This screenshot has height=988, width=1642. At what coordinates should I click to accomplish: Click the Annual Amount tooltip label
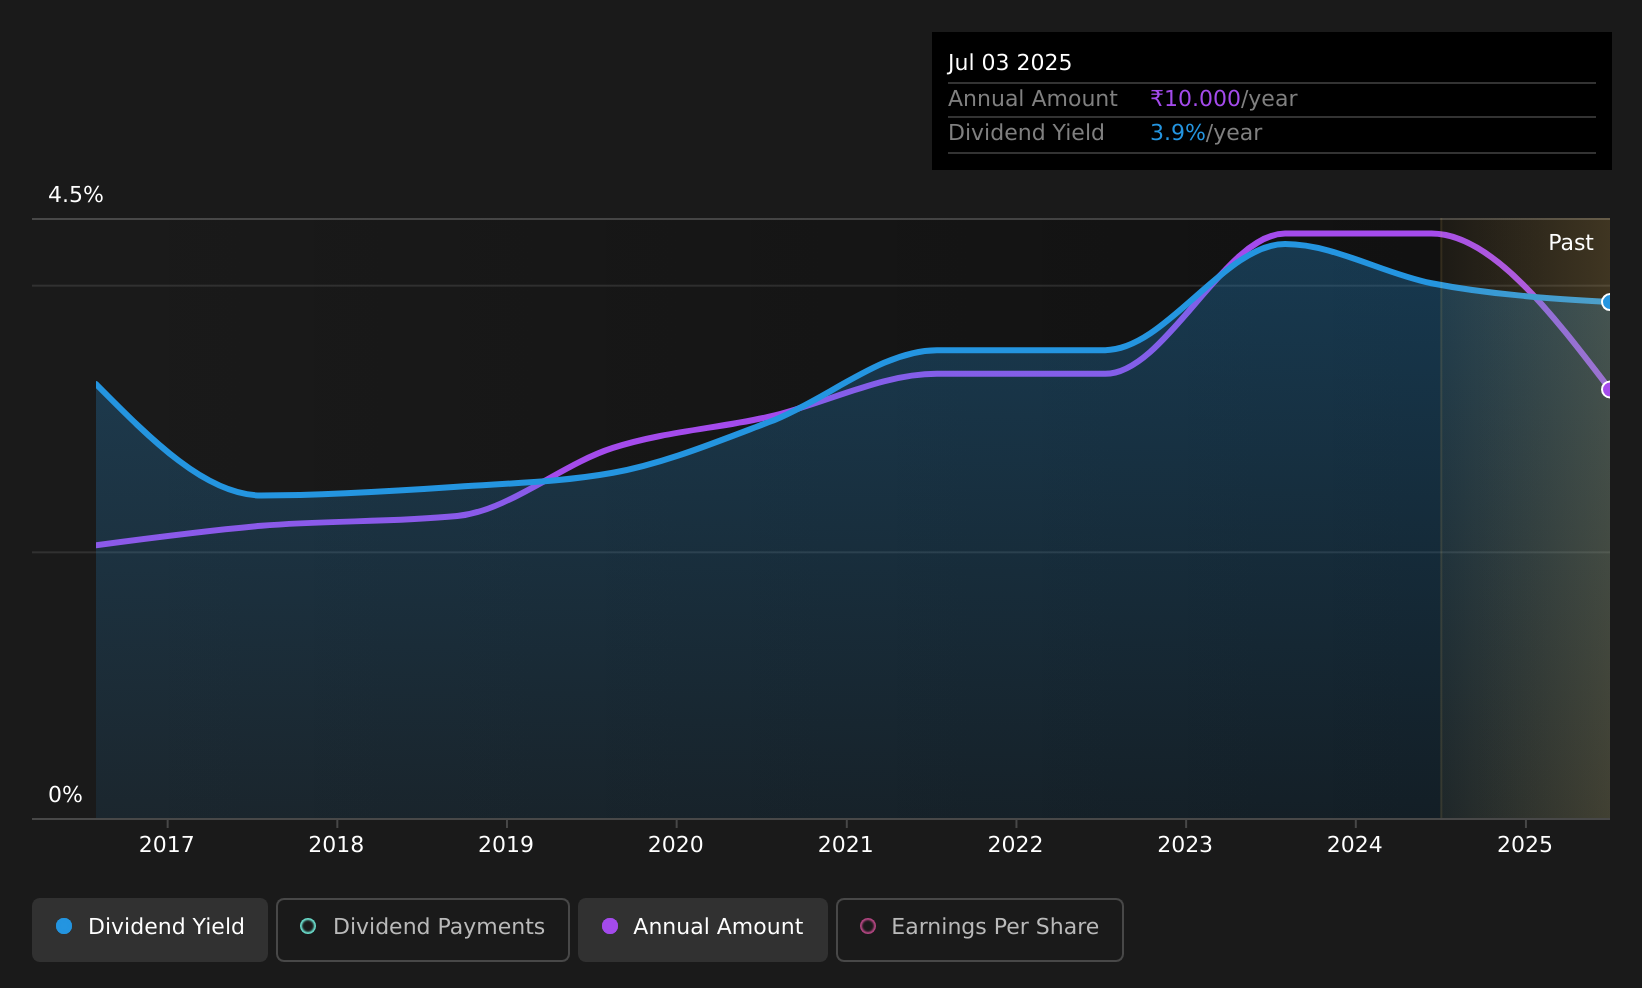(1033, 99)
